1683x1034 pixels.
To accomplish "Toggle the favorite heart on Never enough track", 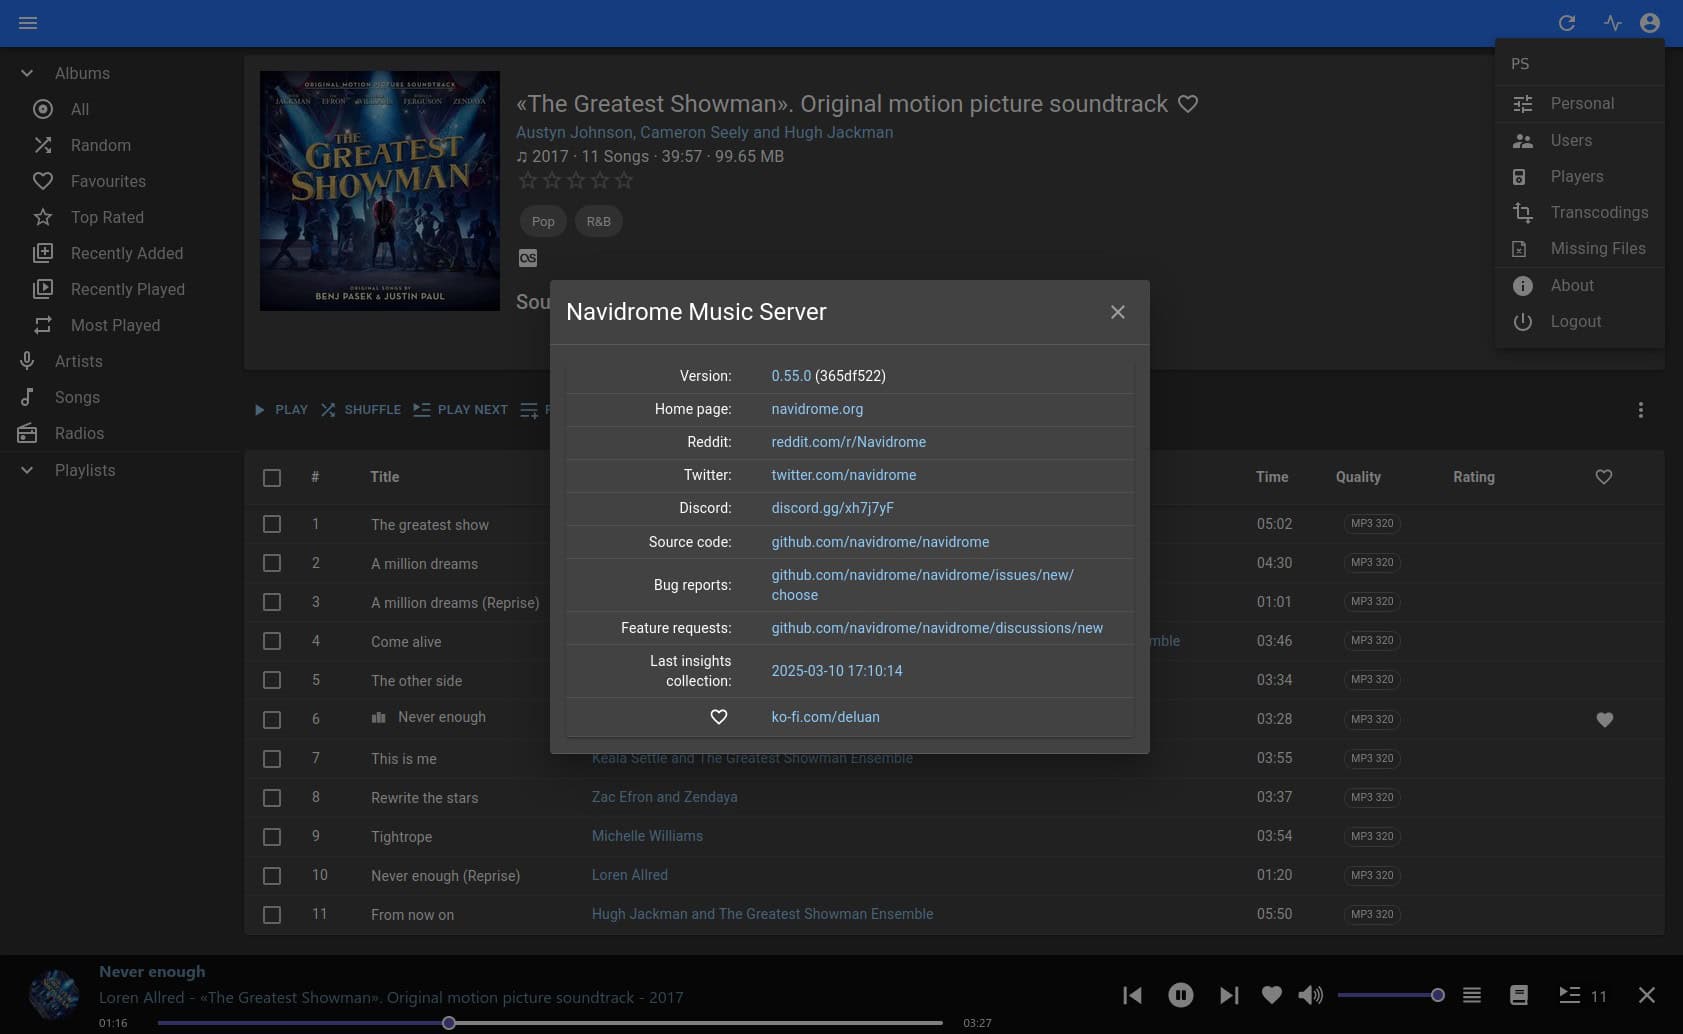I will [x=1605, y=719].
